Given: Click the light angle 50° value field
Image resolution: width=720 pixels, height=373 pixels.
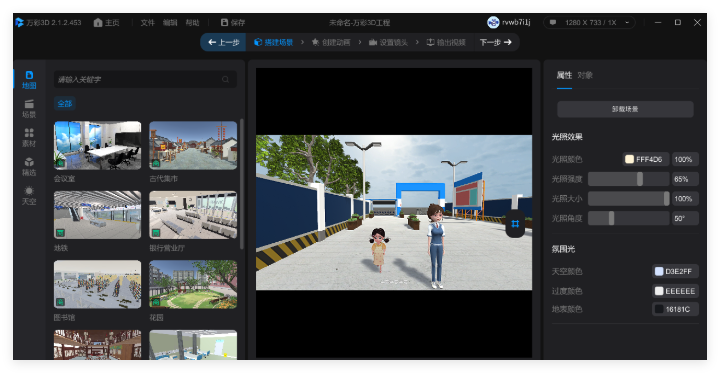Looking at the screenshot, I should 685,218.
